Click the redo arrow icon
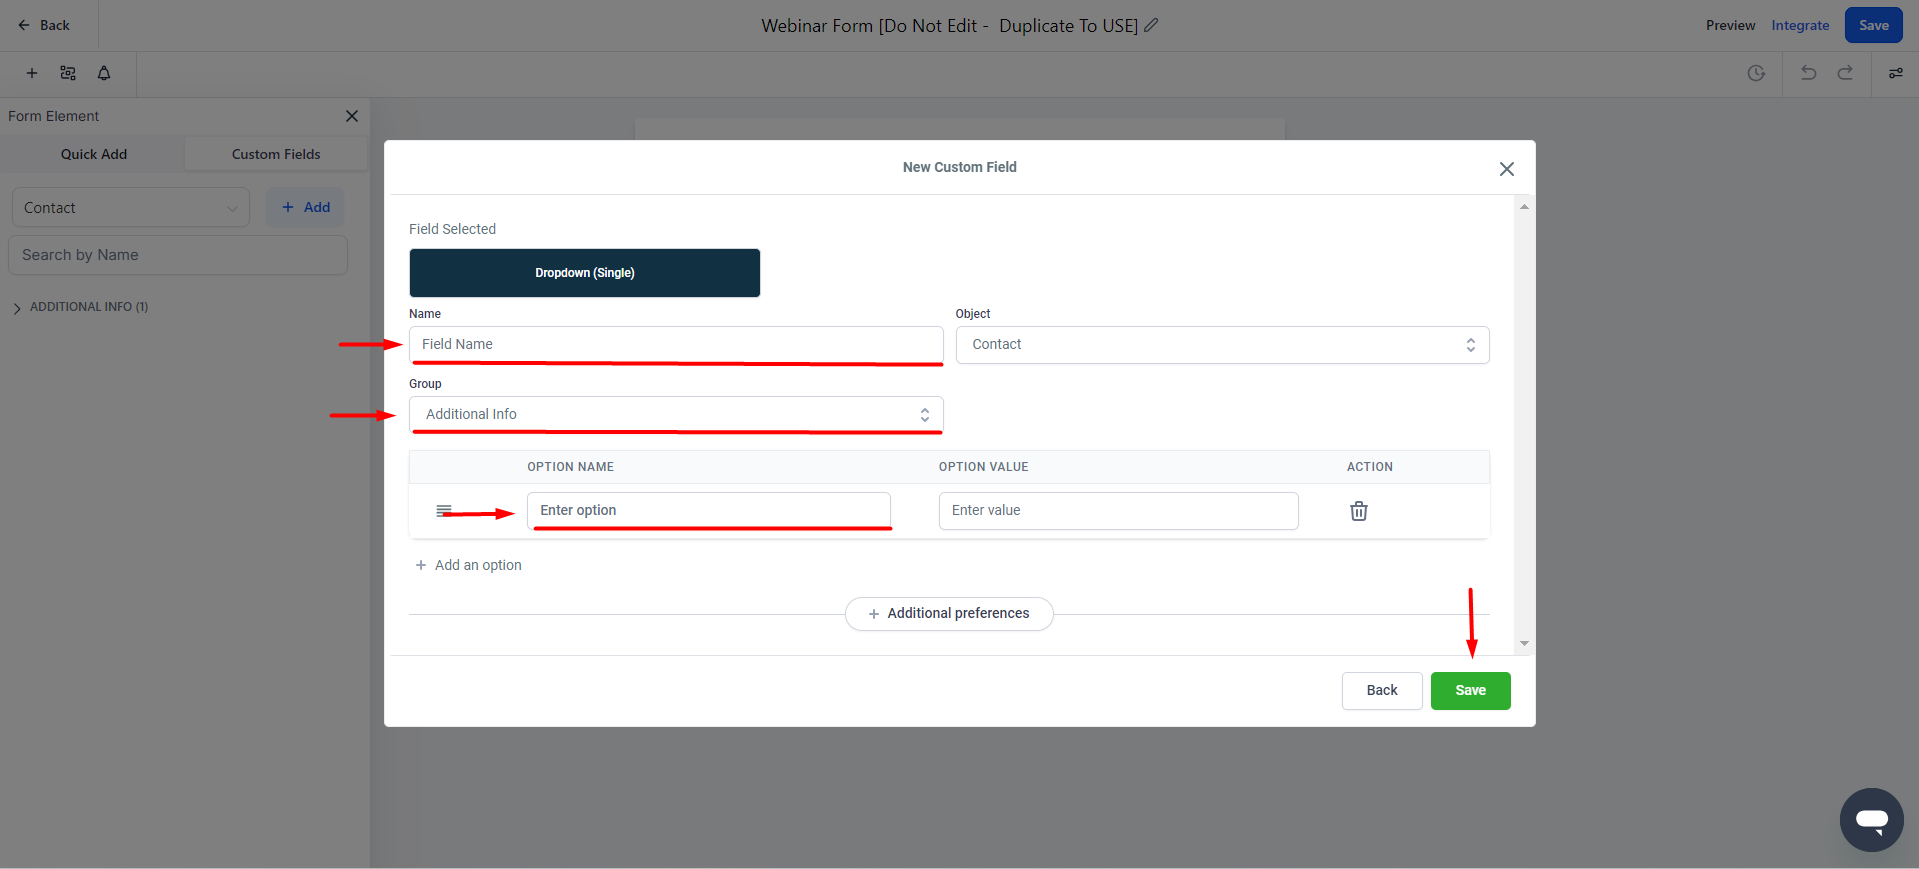Viewport: 1919px width, 869px height. click(1845, 73)
